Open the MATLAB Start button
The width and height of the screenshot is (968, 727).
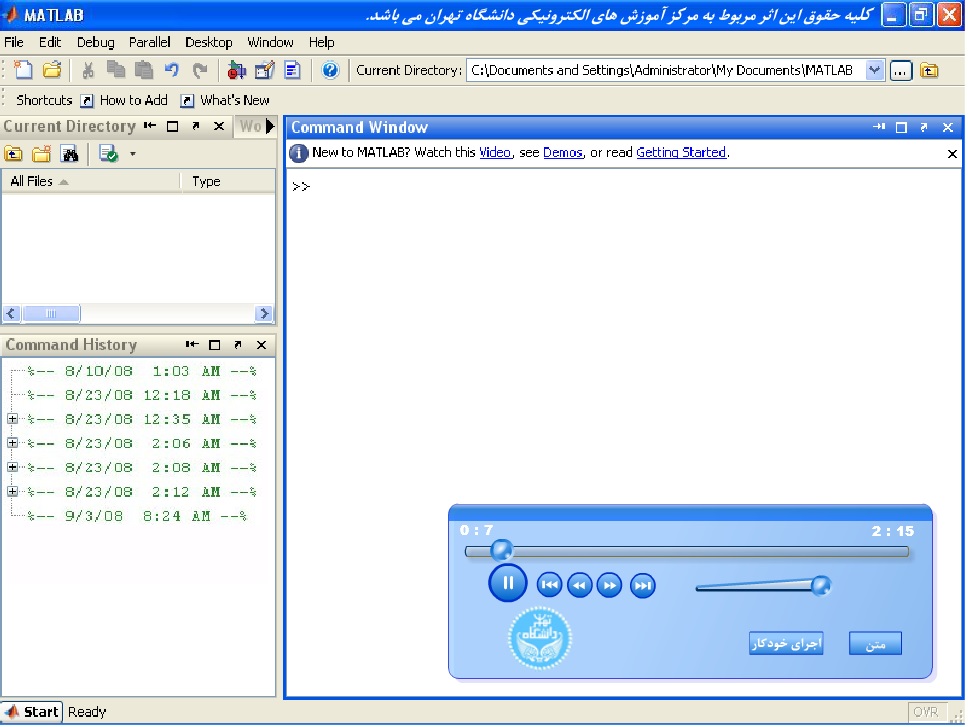(31, 712)
